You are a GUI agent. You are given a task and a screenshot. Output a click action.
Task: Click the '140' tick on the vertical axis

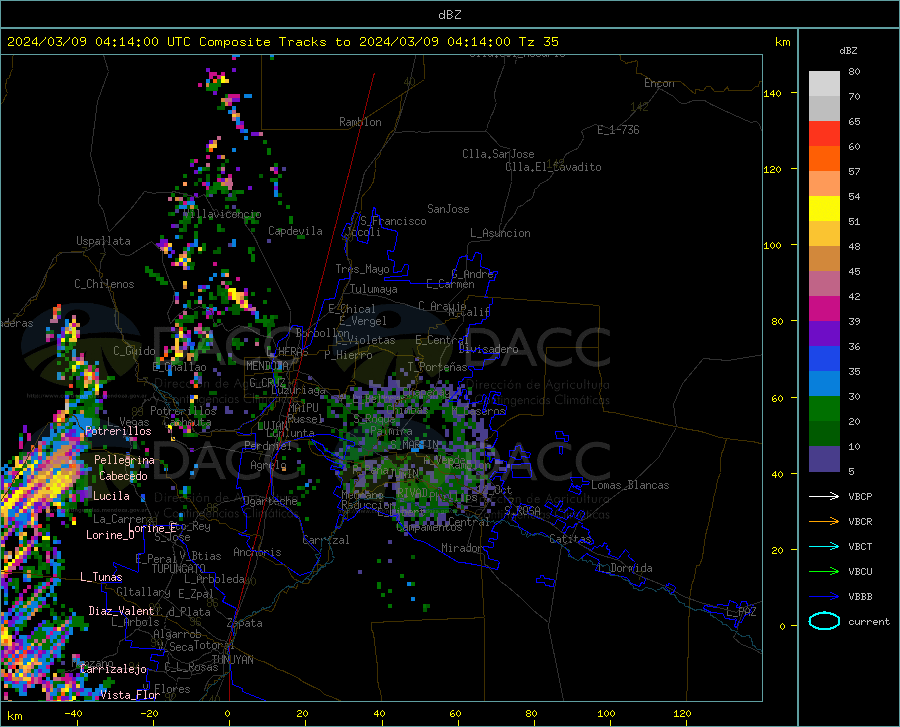[772, 93]
